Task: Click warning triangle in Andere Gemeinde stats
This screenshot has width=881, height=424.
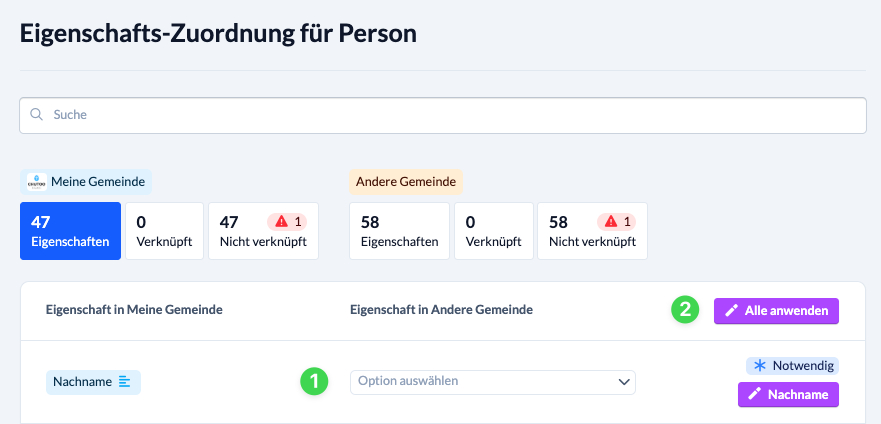Action: 611,222
